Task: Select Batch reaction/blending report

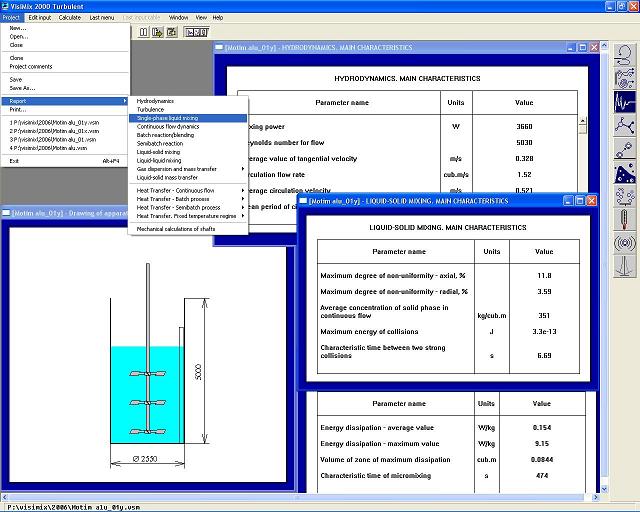Action: [x=188, y=135]
